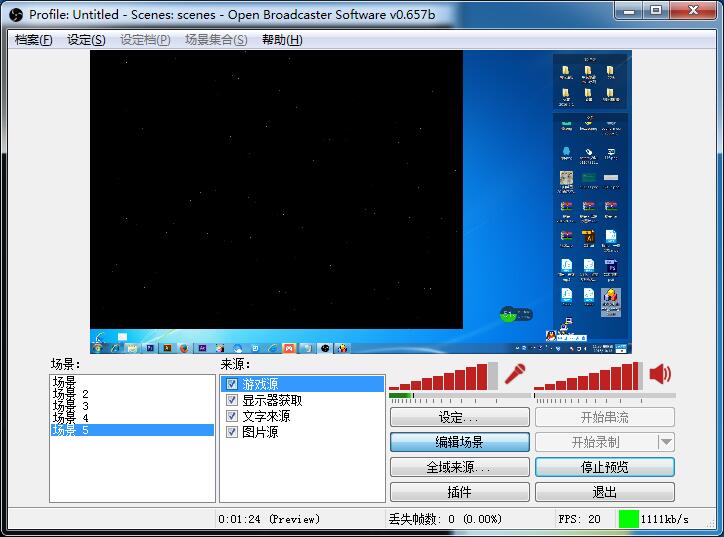Viewport: 724px width, 537px height.
Task: Uncheck the 图片源 source checkbox
Action: click(232, 432)
